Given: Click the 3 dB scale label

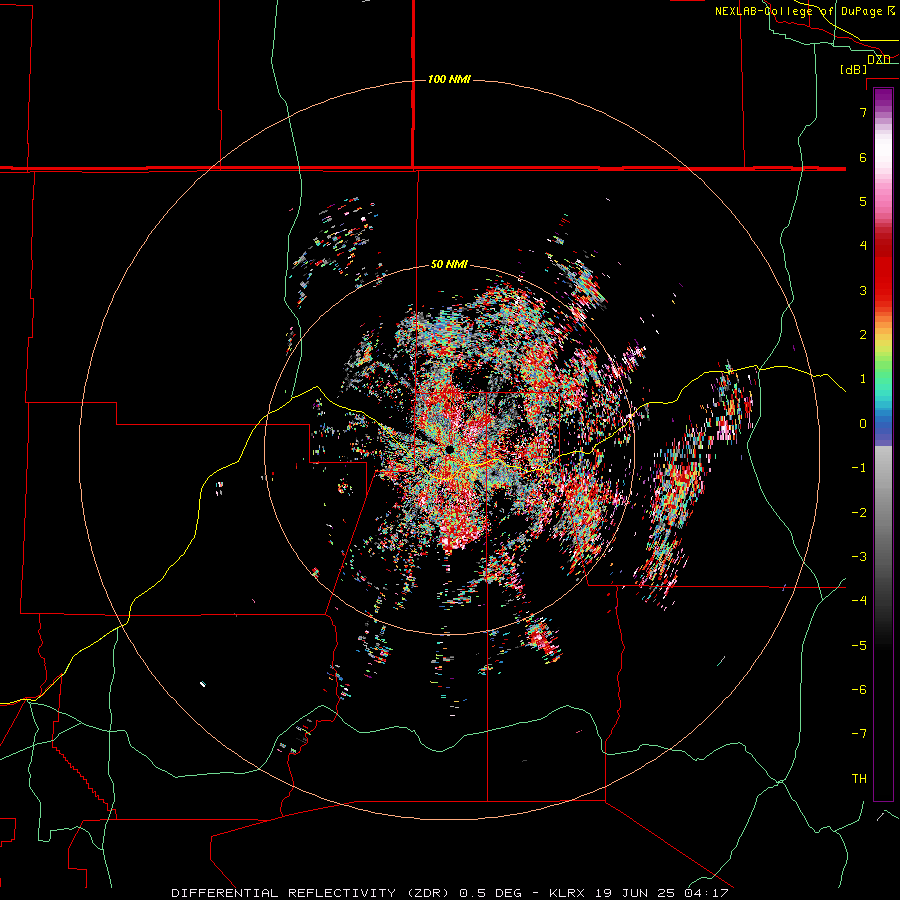Looking at the screenshot, I should point(863,290).
